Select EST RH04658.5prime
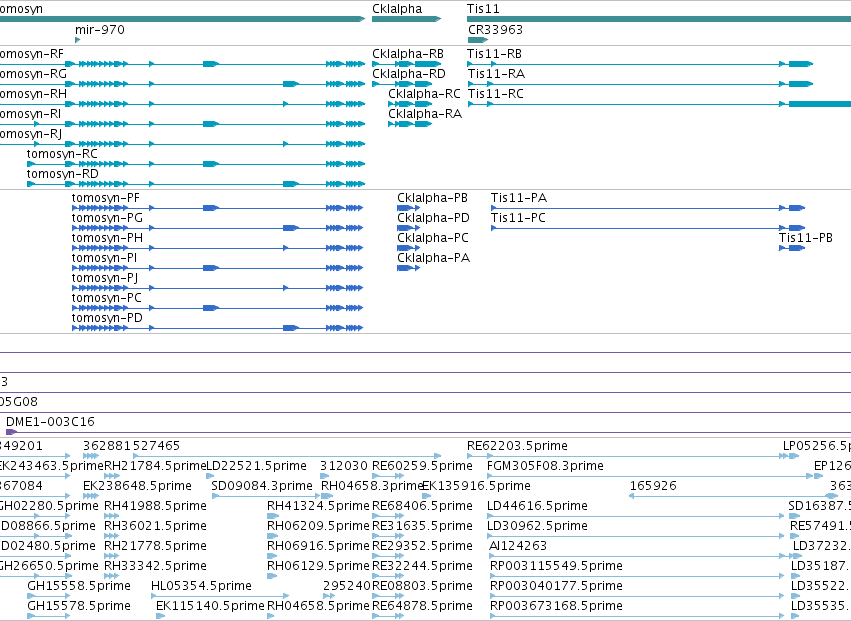Screen dimensions: 851x621 (x=318, y=606)
